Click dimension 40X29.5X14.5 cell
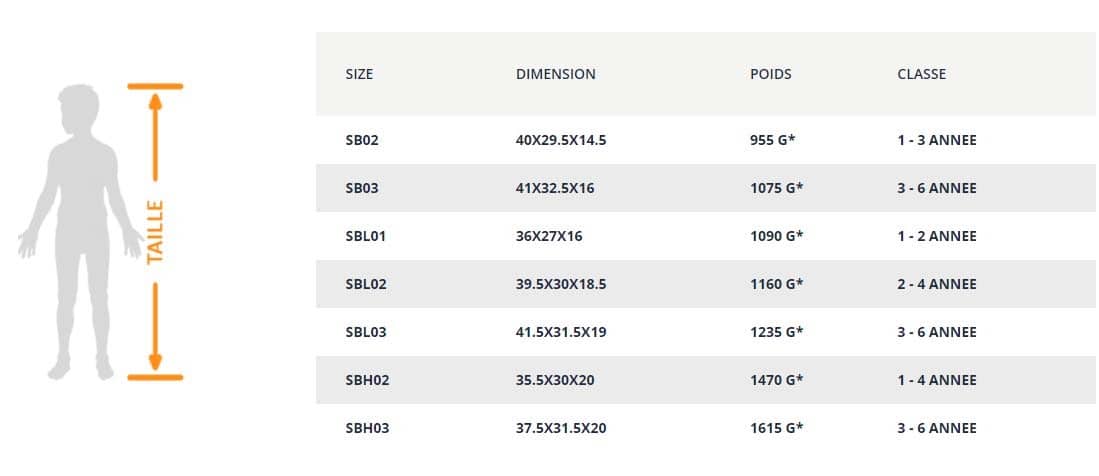Viewport: 1099px width, 476px height. point(561,140)
